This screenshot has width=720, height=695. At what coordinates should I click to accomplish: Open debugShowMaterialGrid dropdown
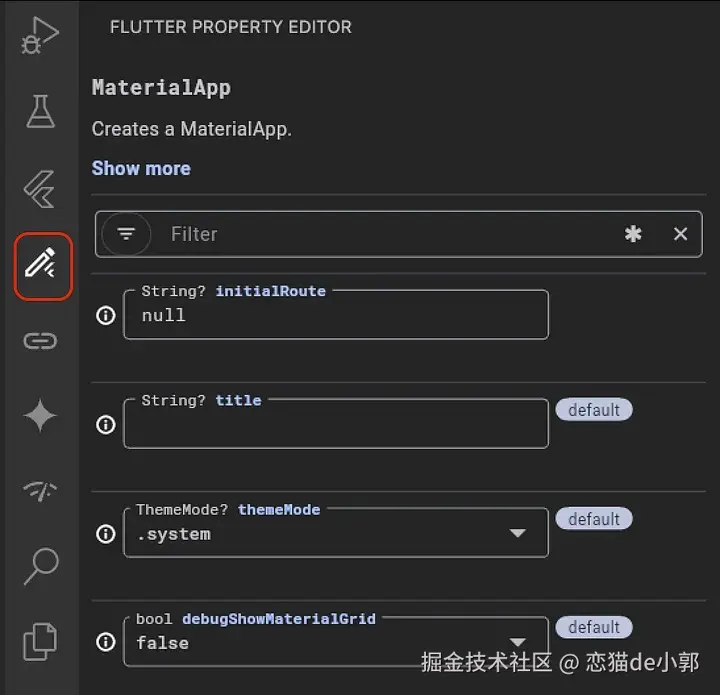(336, 642)
